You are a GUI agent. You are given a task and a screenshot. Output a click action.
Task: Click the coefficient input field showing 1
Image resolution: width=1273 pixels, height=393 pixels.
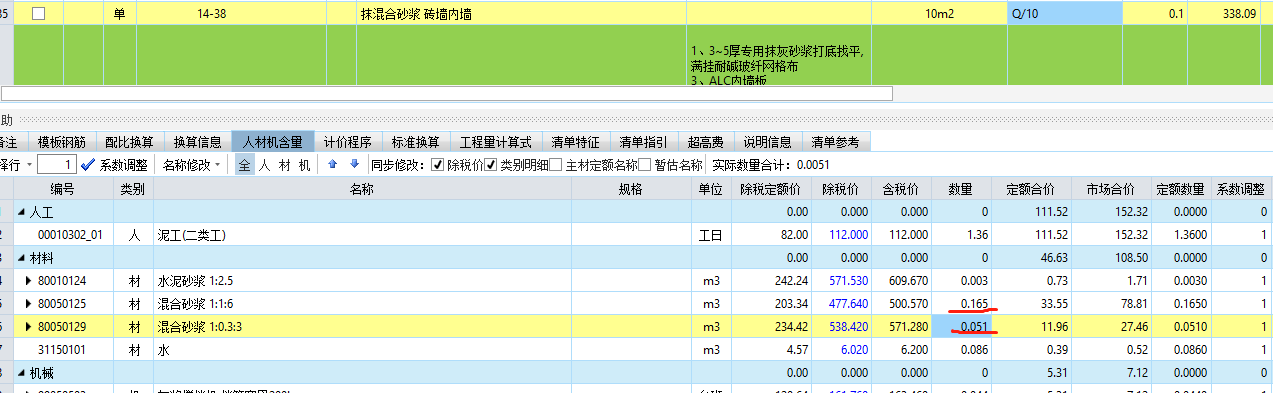point(57,165)
